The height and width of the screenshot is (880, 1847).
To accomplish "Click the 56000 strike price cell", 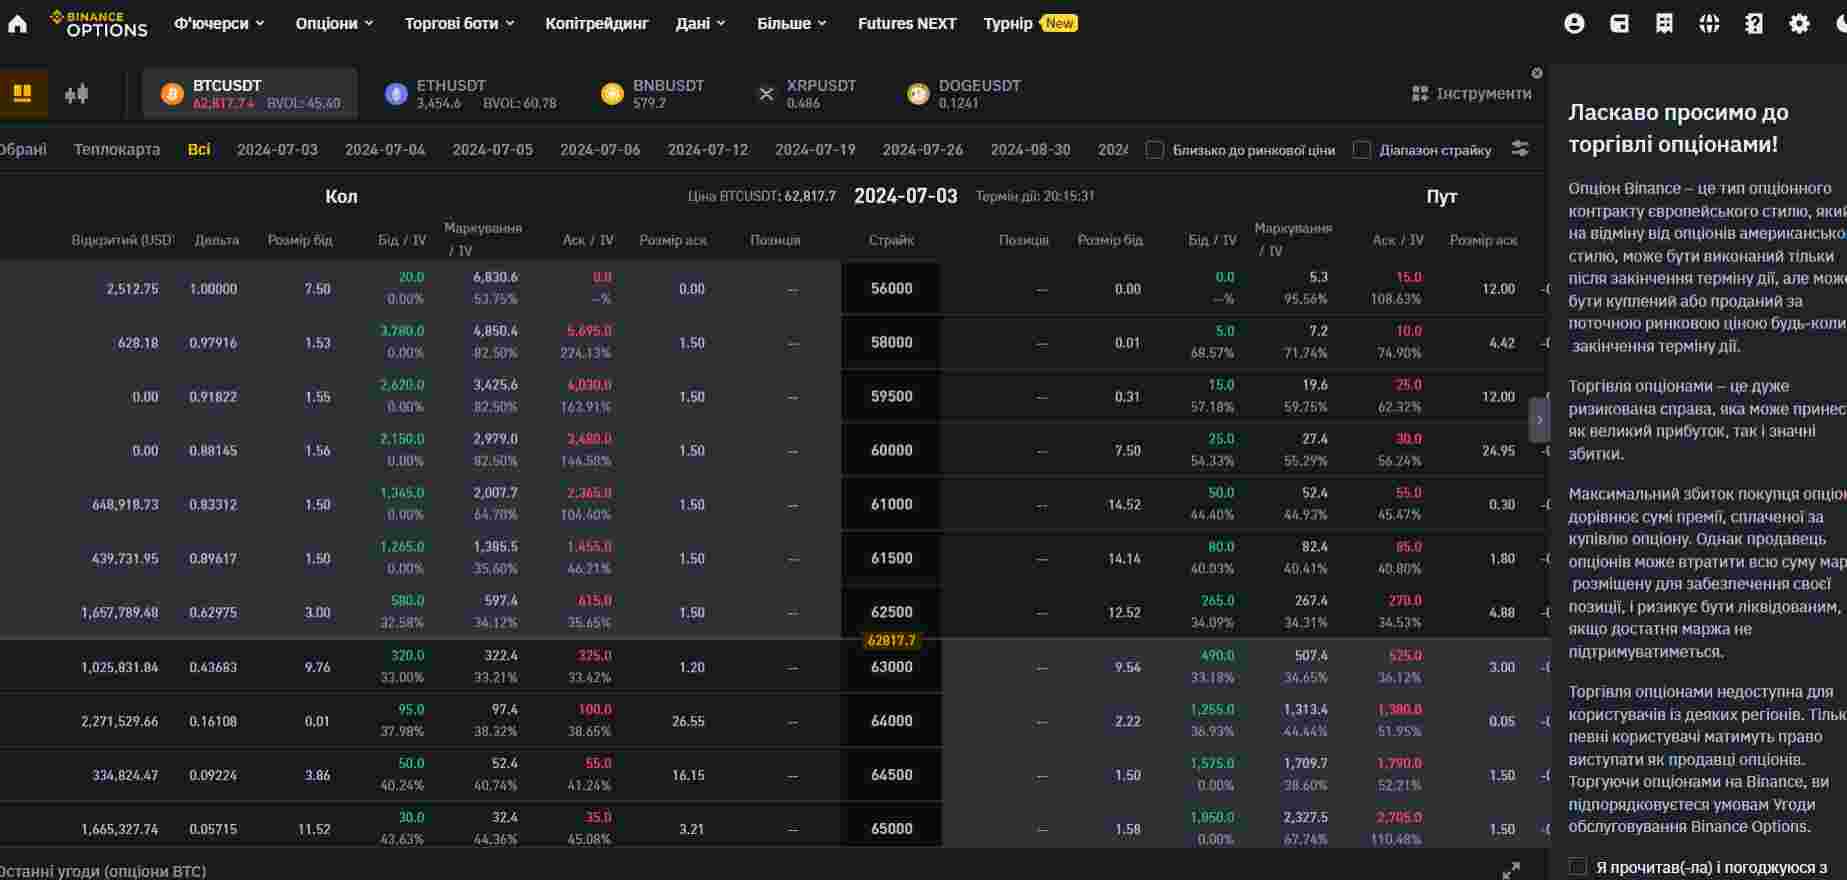I will [891, 288].
